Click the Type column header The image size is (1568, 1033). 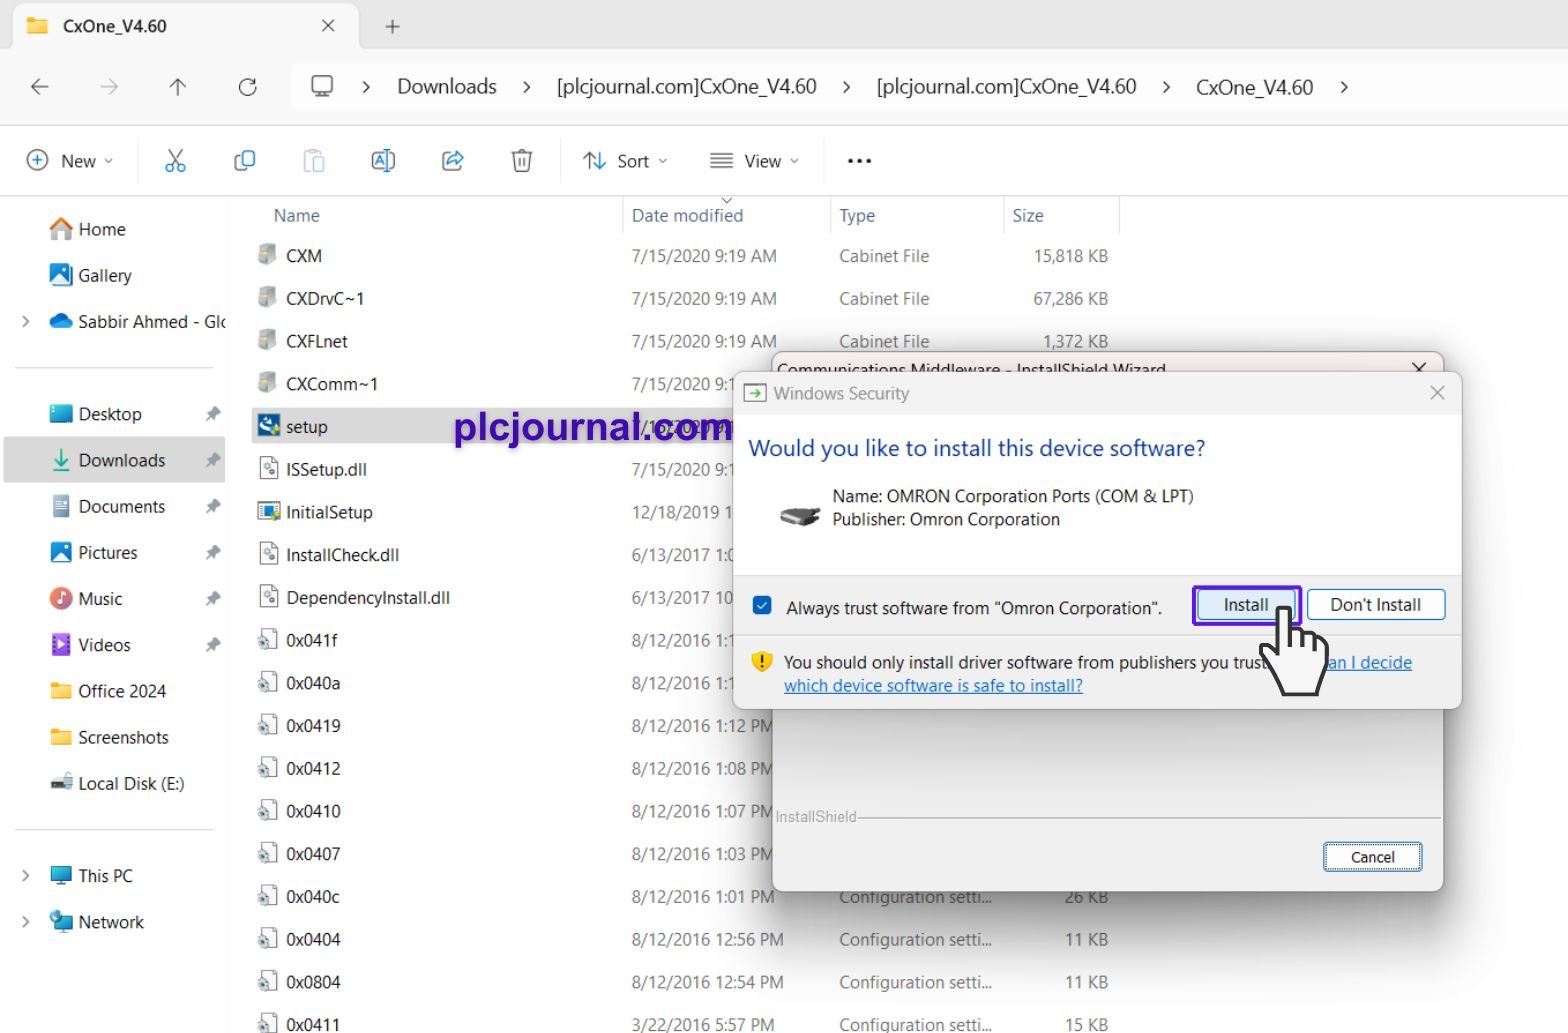click(x=857, y=215)
